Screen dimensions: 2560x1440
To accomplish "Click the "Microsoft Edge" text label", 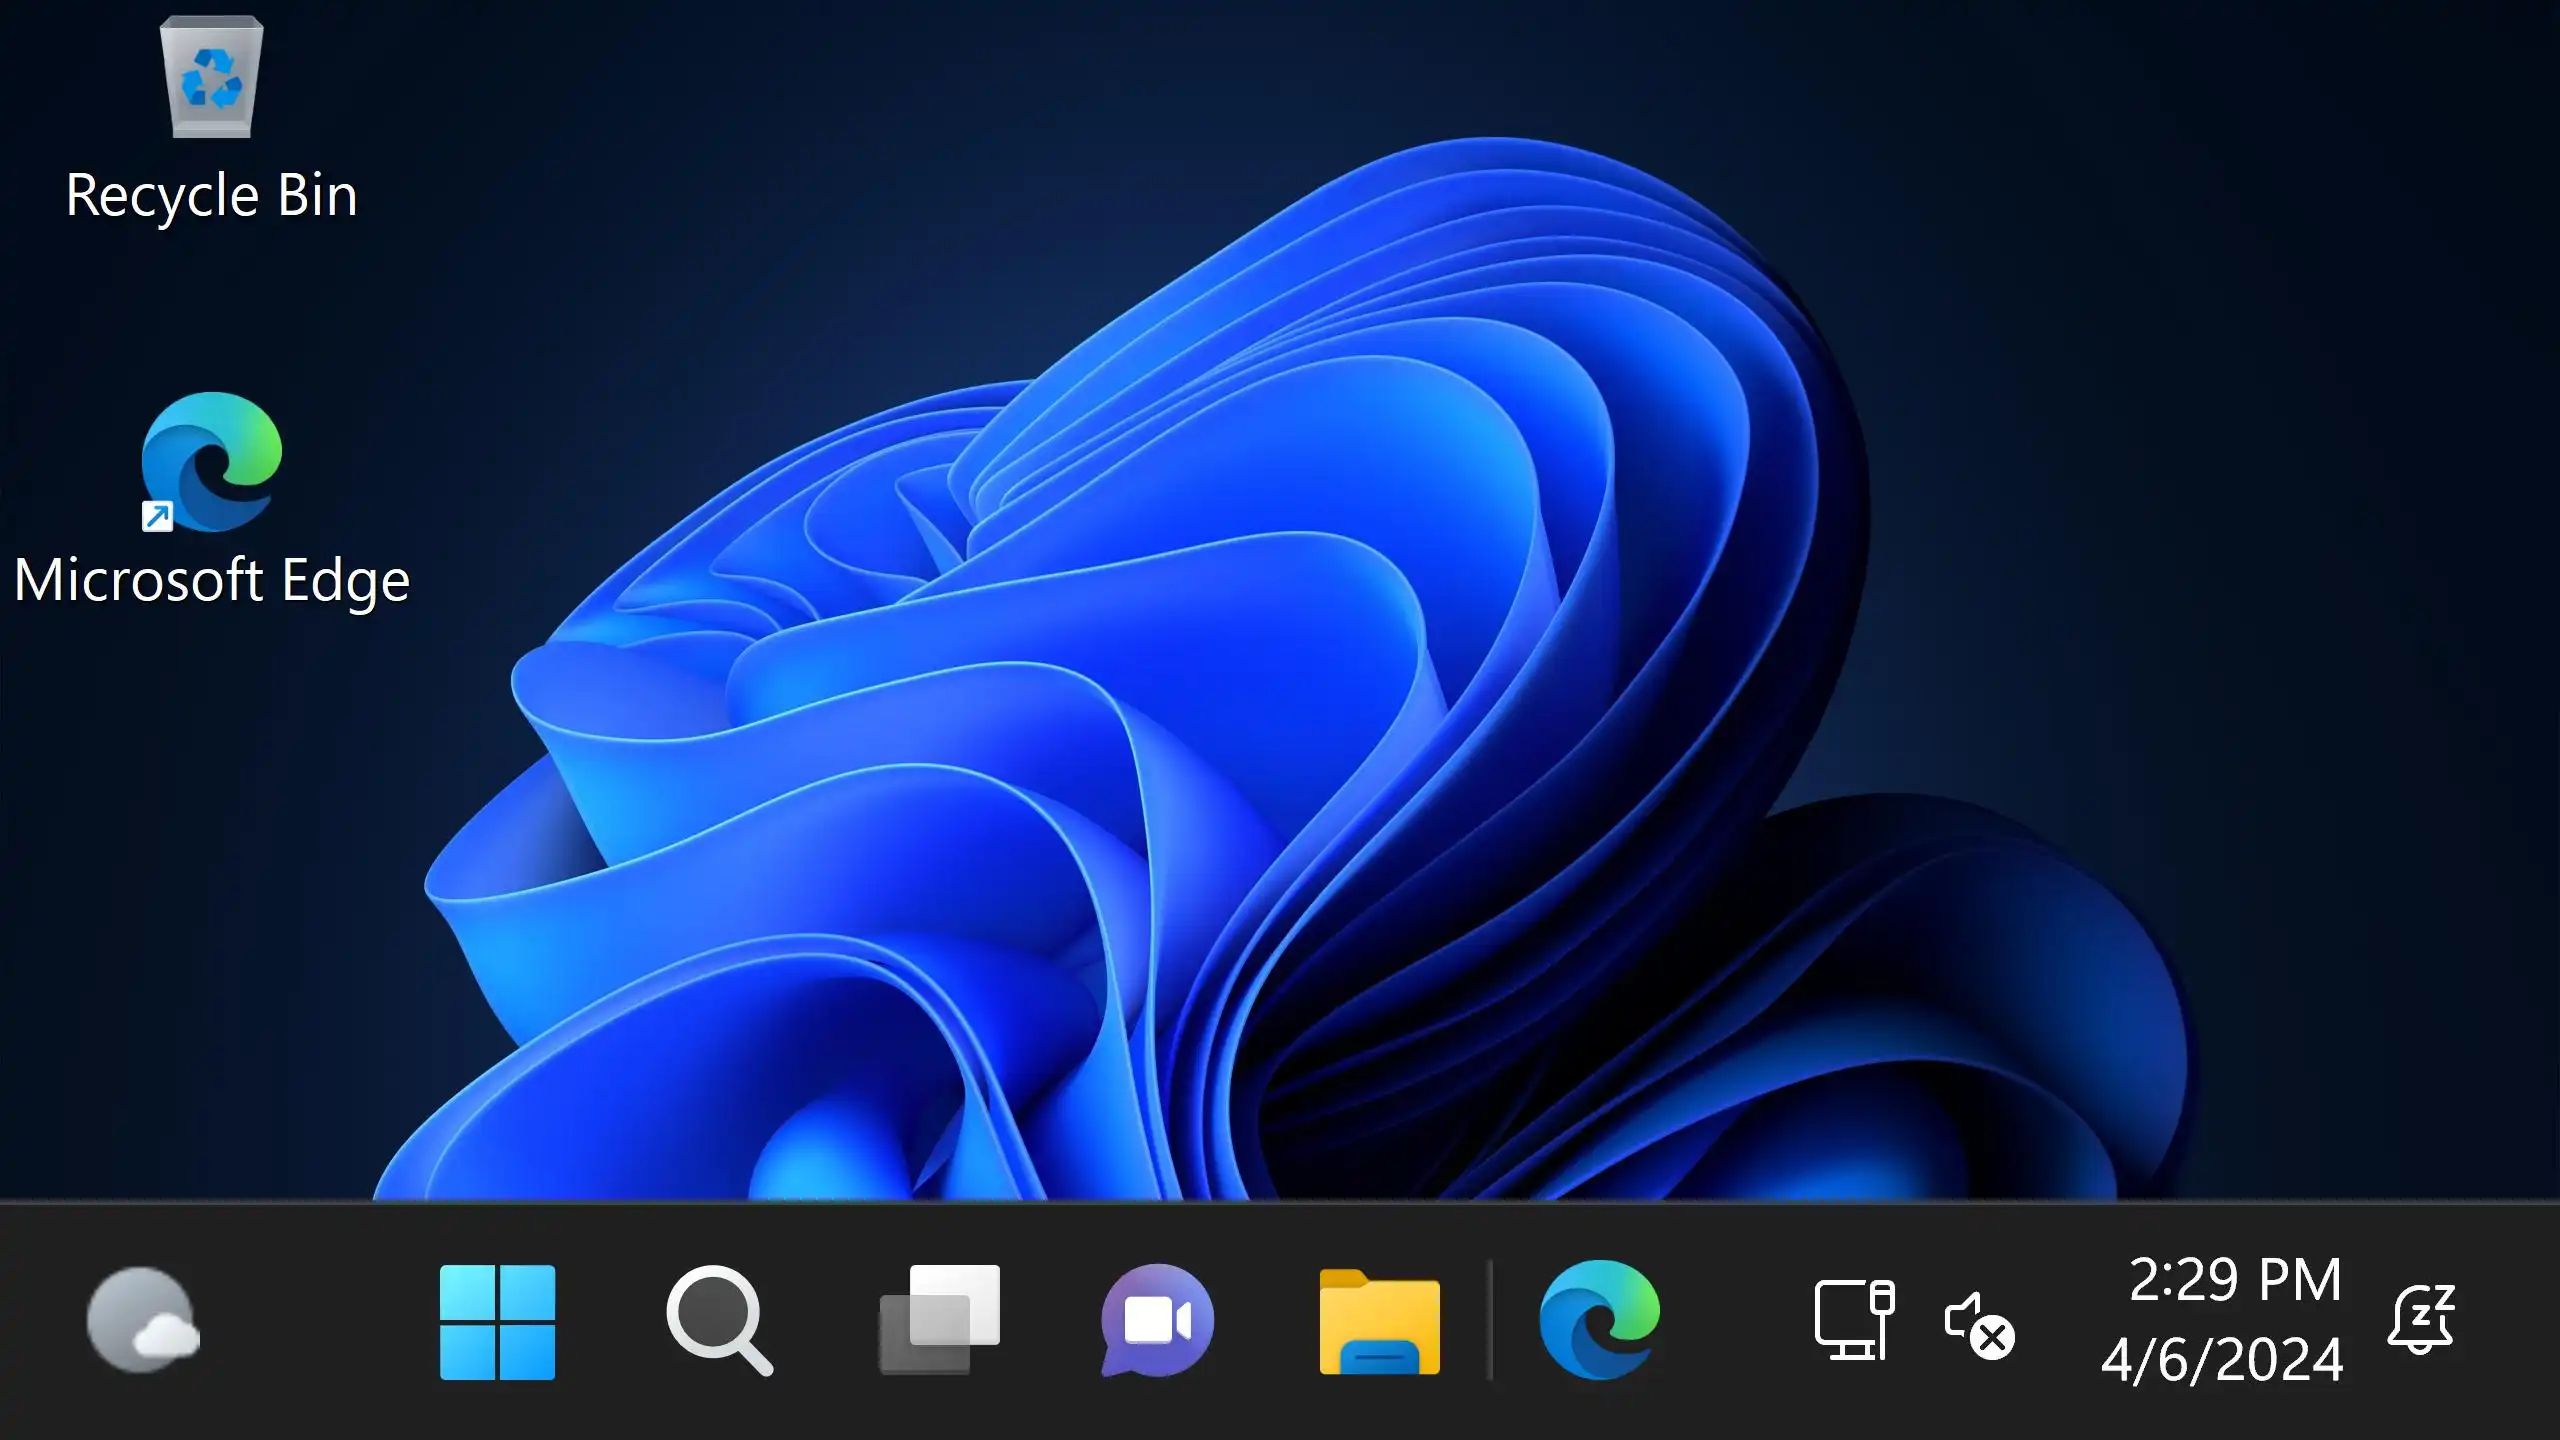I will tap(211, 580).
